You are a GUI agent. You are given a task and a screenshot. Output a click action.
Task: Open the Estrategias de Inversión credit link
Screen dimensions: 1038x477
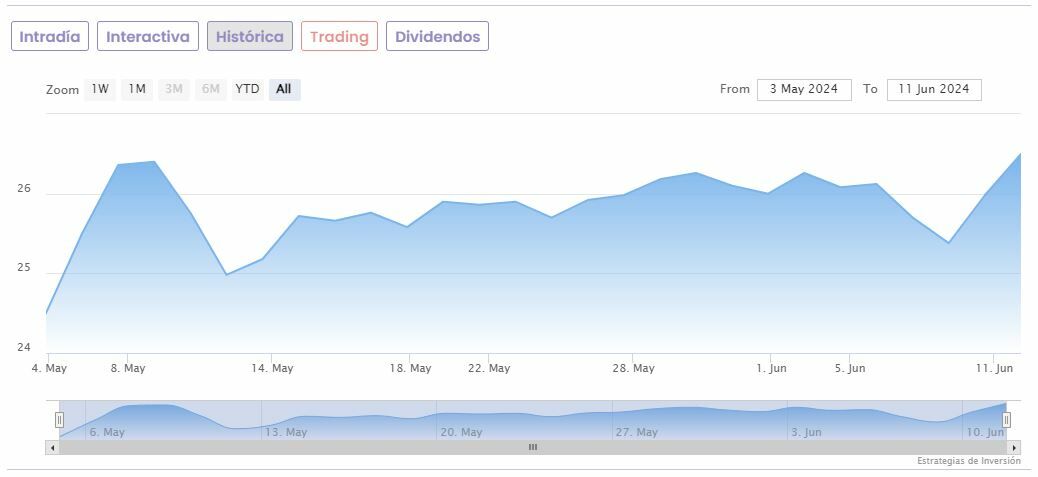[x=968, y=461]
